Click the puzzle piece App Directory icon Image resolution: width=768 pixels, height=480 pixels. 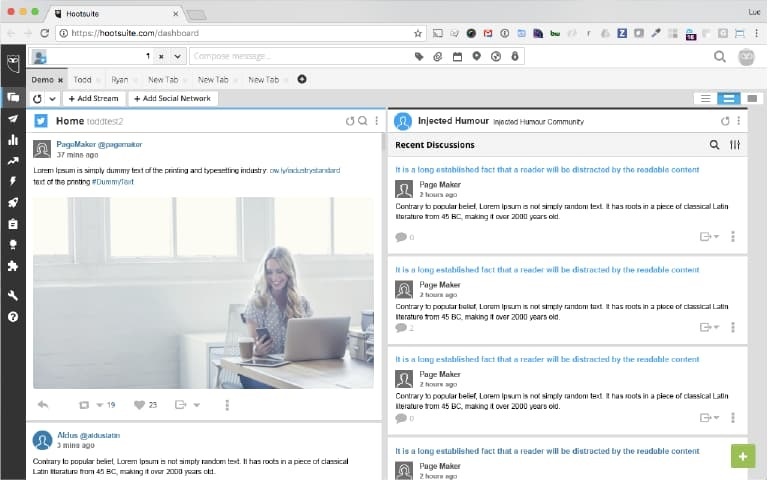(x=13, y=266)
